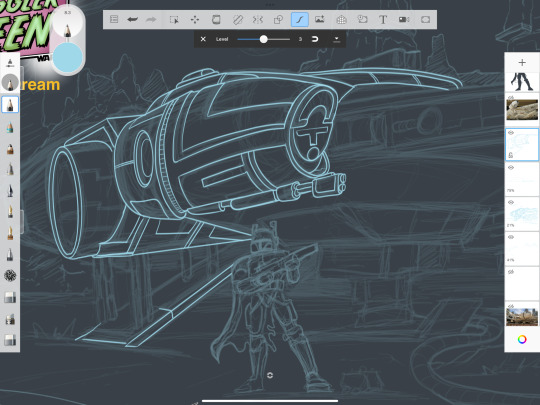Select the Selection tool

tap(174, 20)
